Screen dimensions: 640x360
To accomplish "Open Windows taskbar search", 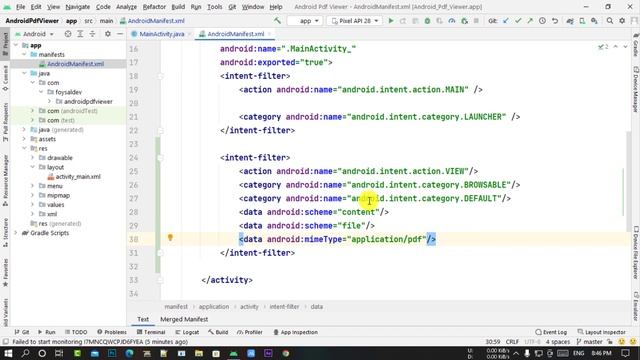I will [25, 353].
